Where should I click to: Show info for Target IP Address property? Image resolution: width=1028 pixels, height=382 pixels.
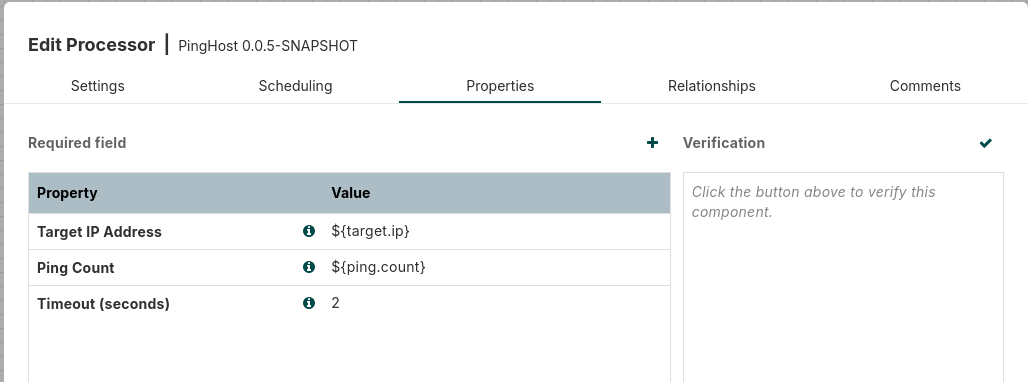click(309, 231)
